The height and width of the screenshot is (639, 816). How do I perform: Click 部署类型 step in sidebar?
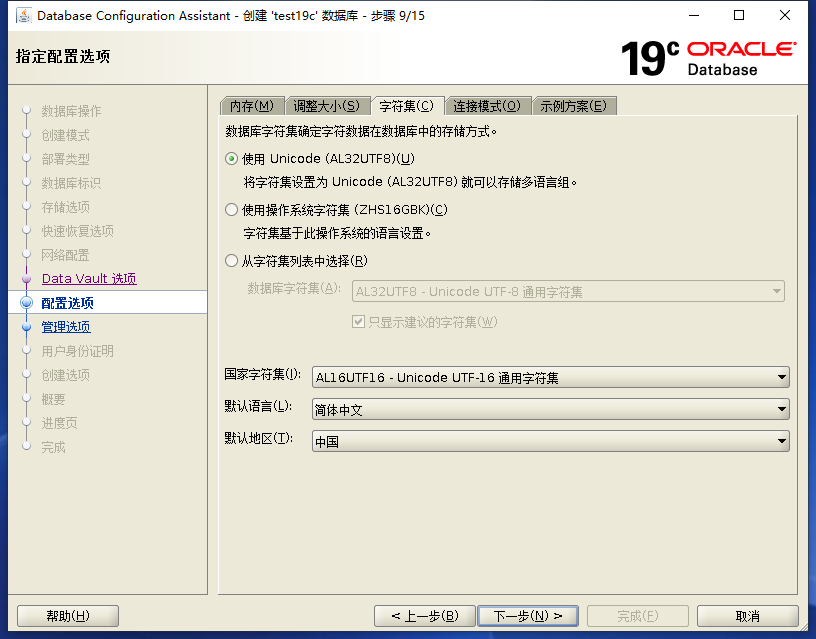(x=66, y=159)
